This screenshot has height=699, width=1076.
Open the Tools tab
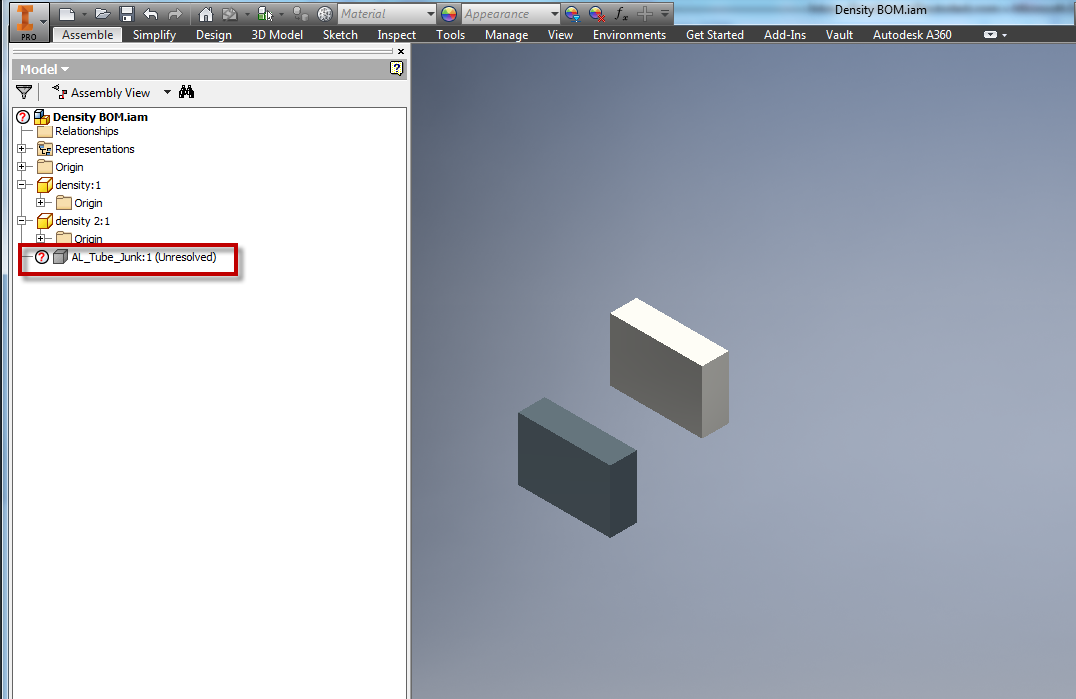(x=450, y=34)
